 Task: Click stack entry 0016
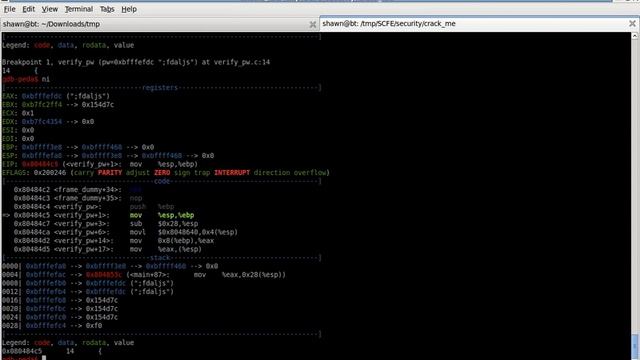(x=60, y=300)
